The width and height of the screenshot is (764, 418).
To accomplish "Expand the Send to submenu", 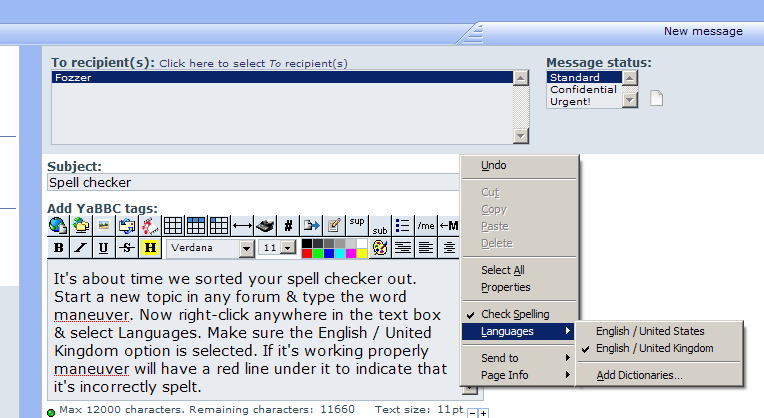I will click(519, 358).
